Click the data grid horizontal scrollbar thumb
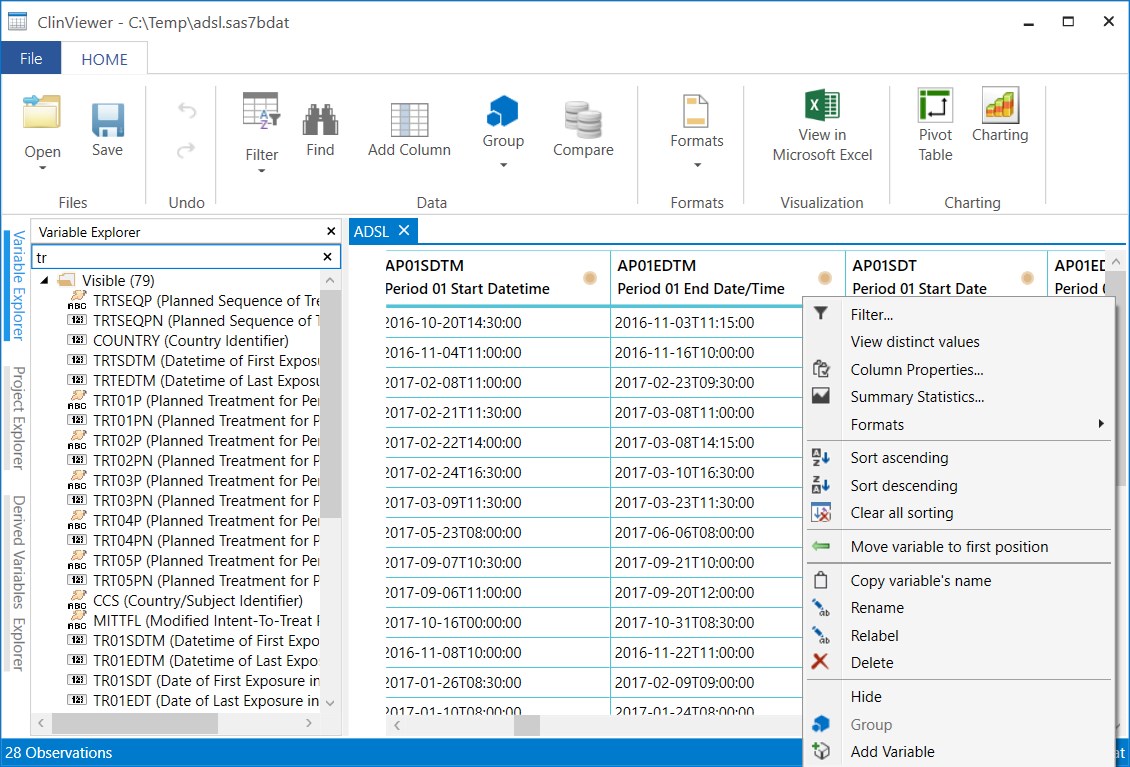This screenshot has height=767, width=1130. click(527, 725)
